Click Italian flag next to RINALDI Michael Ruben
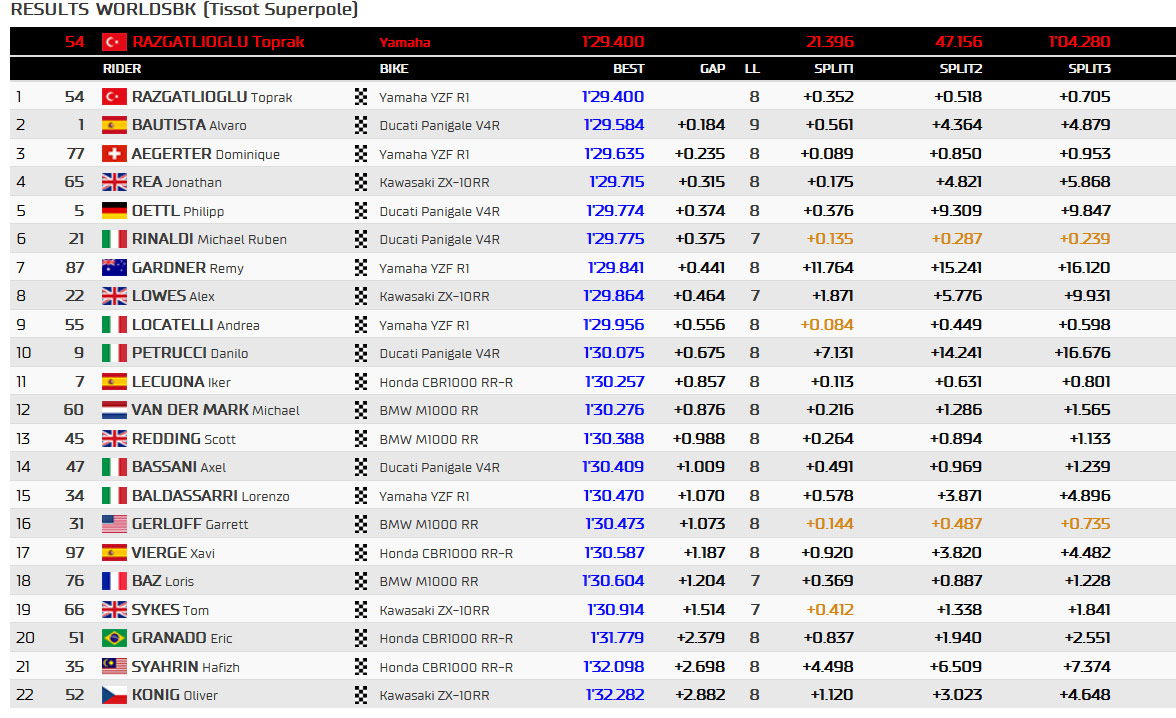This screenshot has width=1176, height=718. click(x=114, y=239)
